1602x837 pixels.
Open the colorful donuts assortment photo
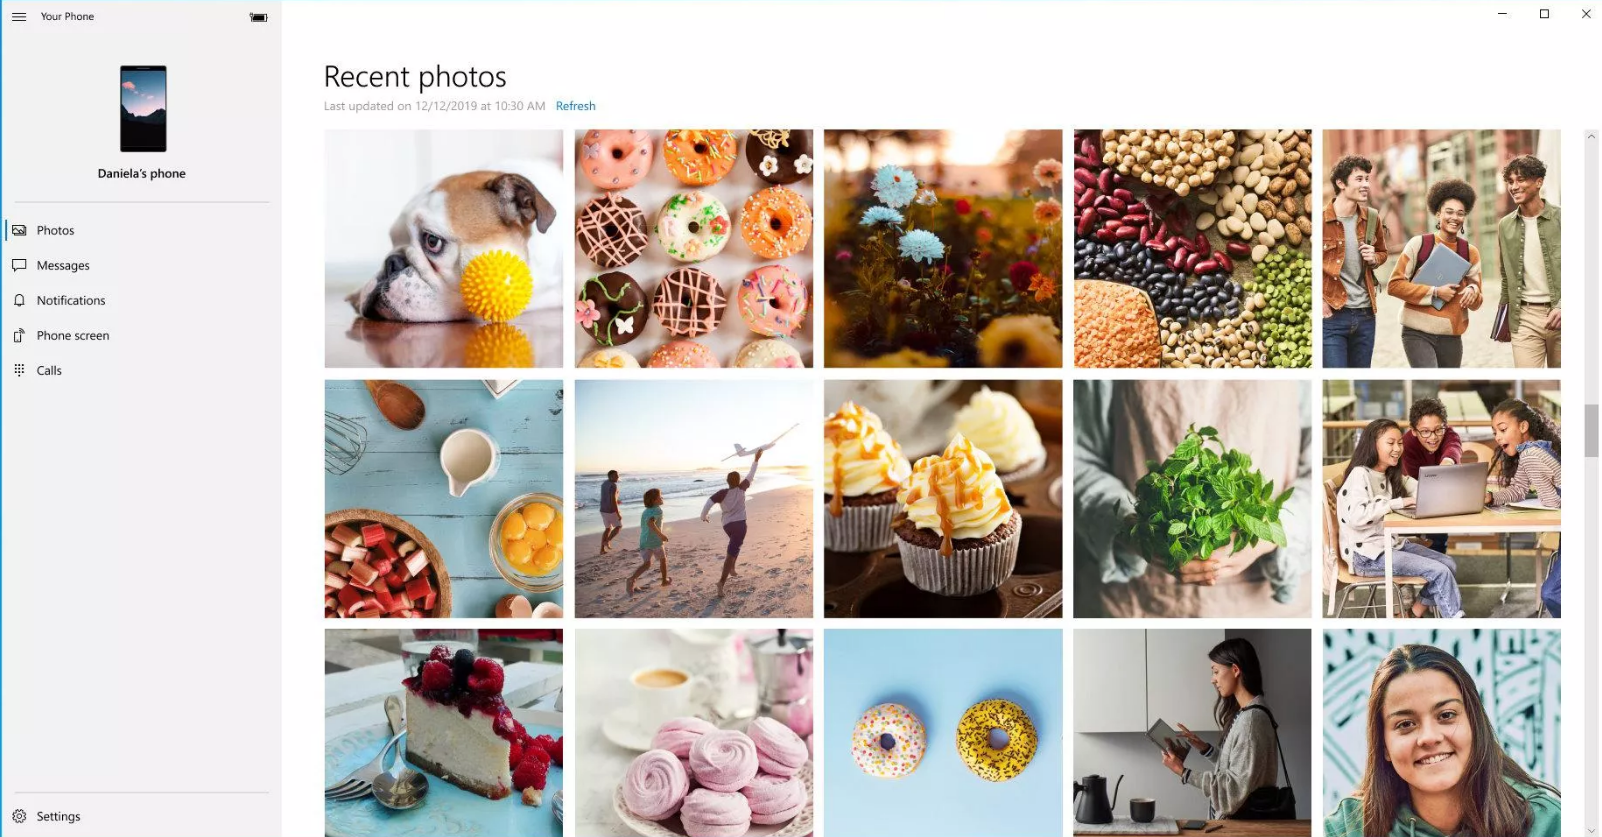point(694,248)
